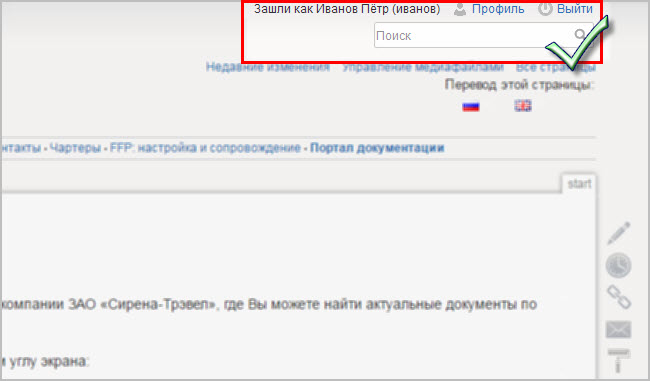
Task: Open FFP: настройка и сопровождение link
Action: (205, 148)
